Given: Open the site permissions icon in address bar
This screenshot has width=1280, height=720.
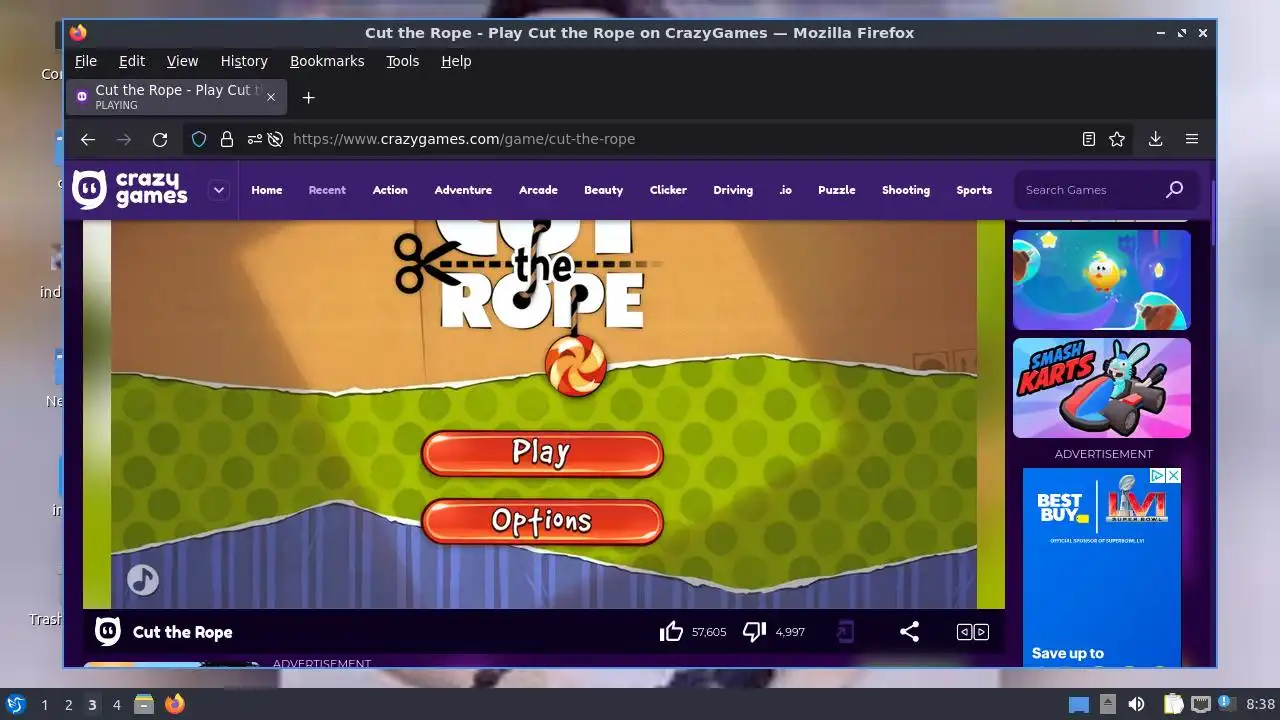Looking at the screenshot, I should tap(254, 139).
